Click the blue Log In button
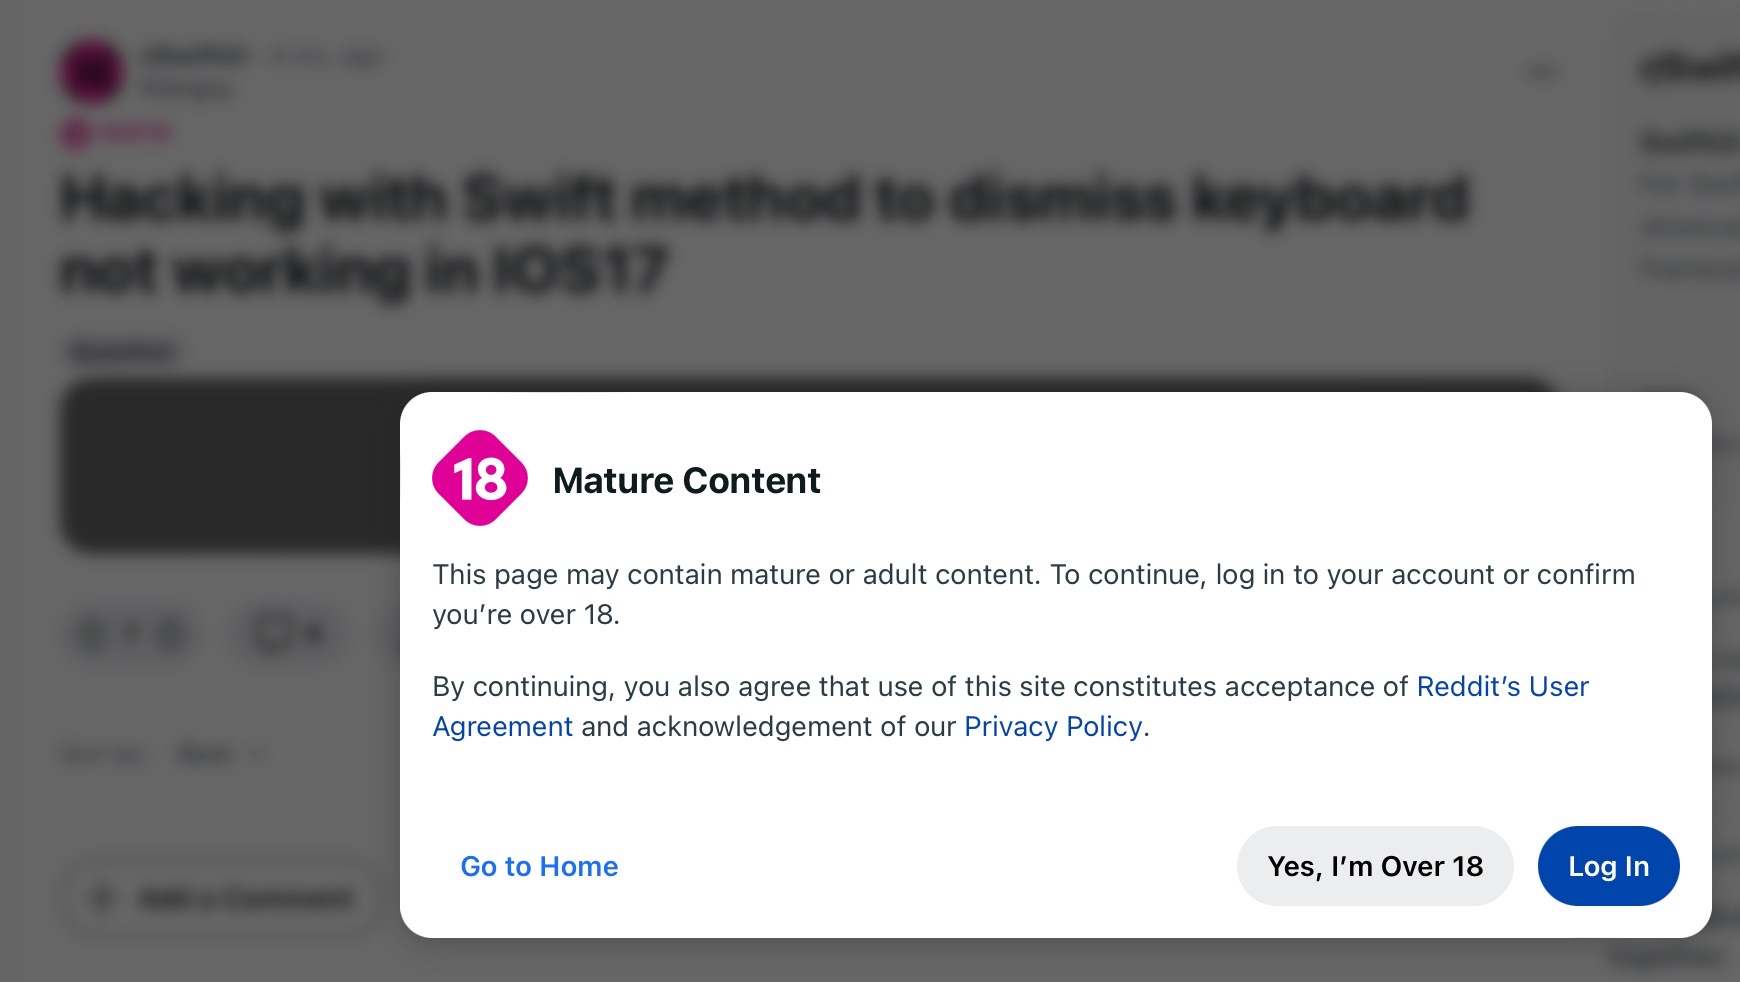This screenshot has height=982, width=1740. (1608, 866)
